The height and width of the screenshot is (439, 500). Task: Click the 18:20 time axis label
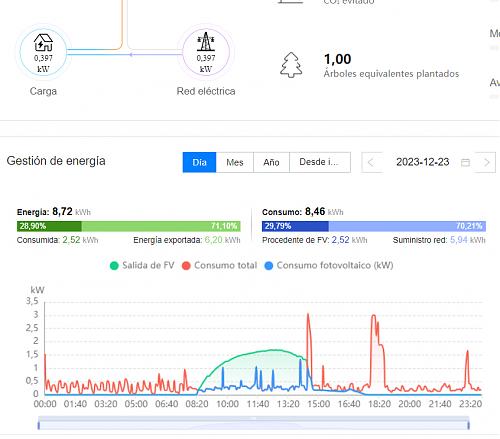point(379,404)
